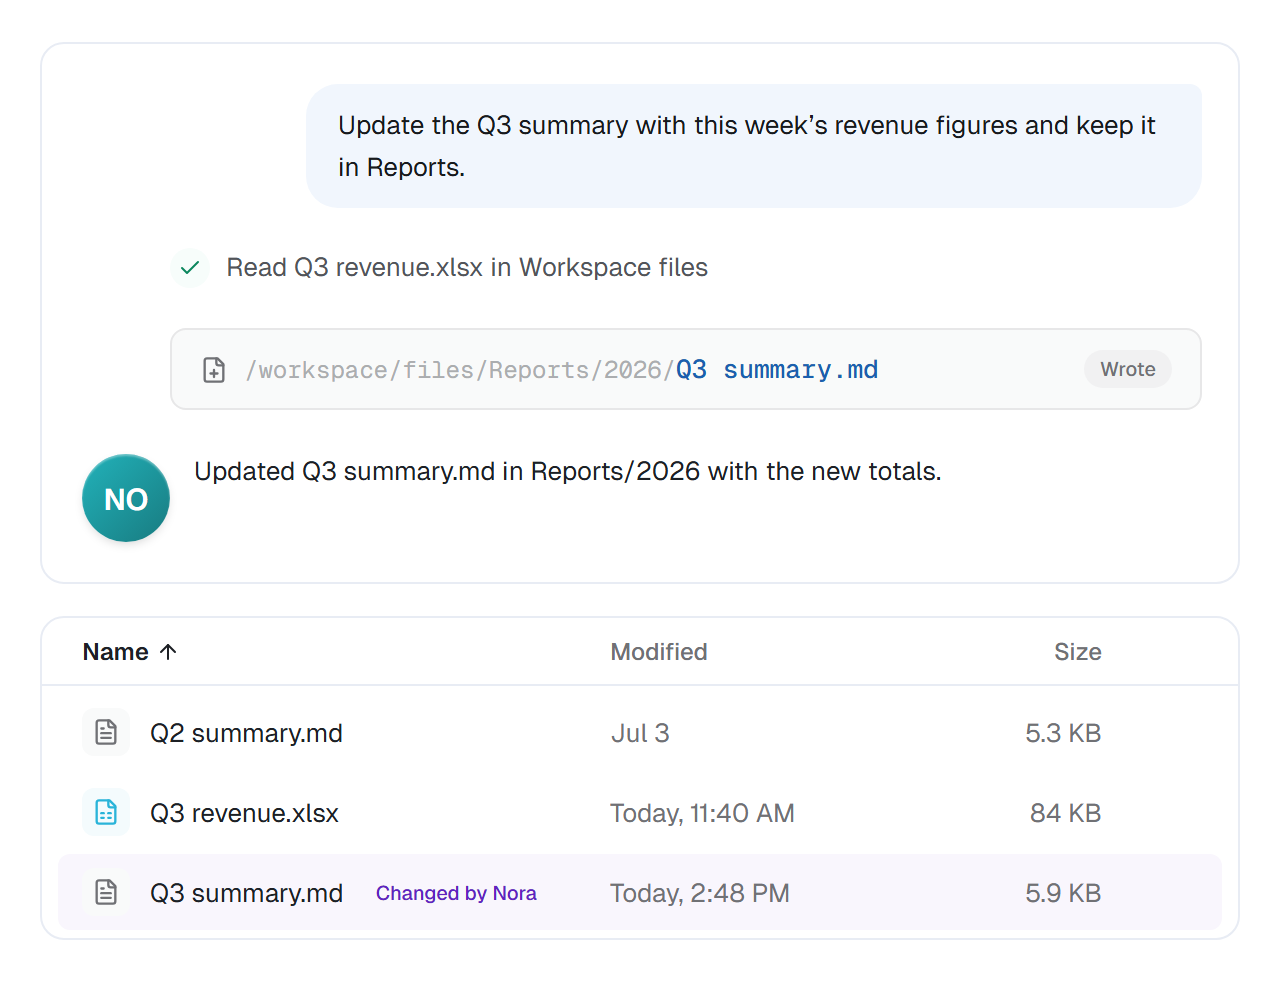Click the sort arrow next to Name
The width and height of the screenshot is (1280, 982).
[x=168, y=652]
